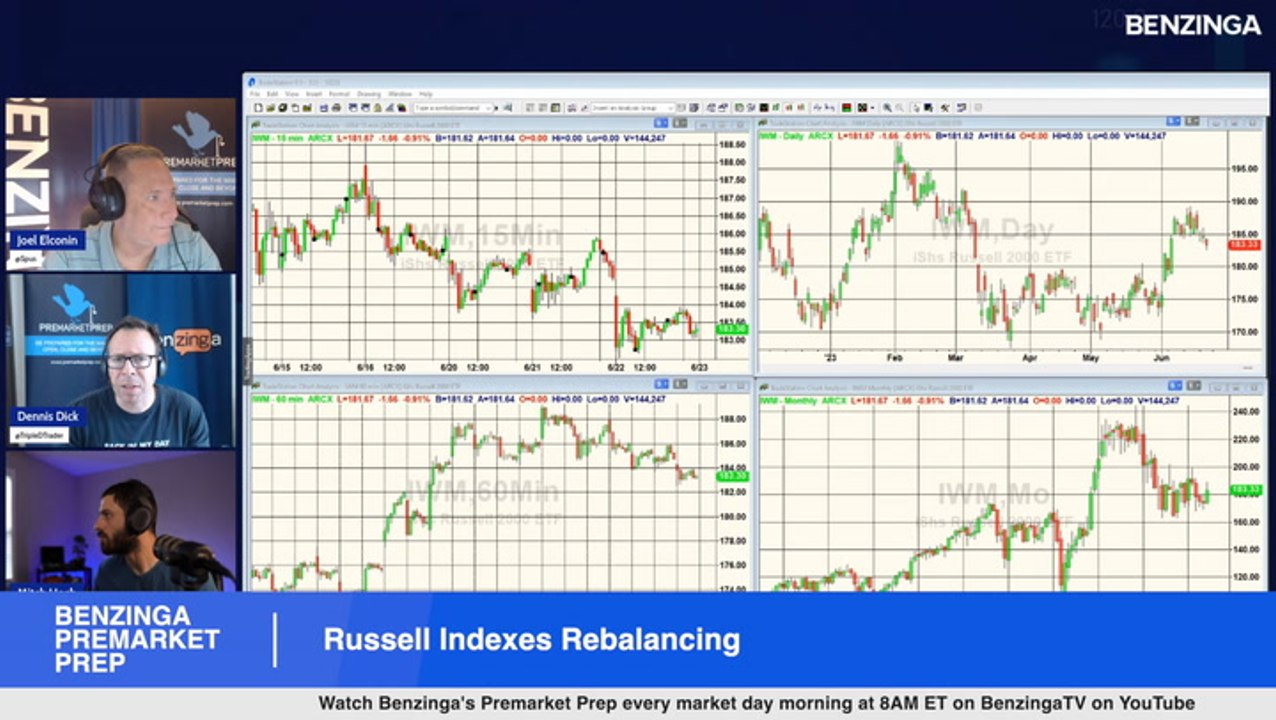Open the Drawing menu
1276x720 pixels.
pos(369,93)
